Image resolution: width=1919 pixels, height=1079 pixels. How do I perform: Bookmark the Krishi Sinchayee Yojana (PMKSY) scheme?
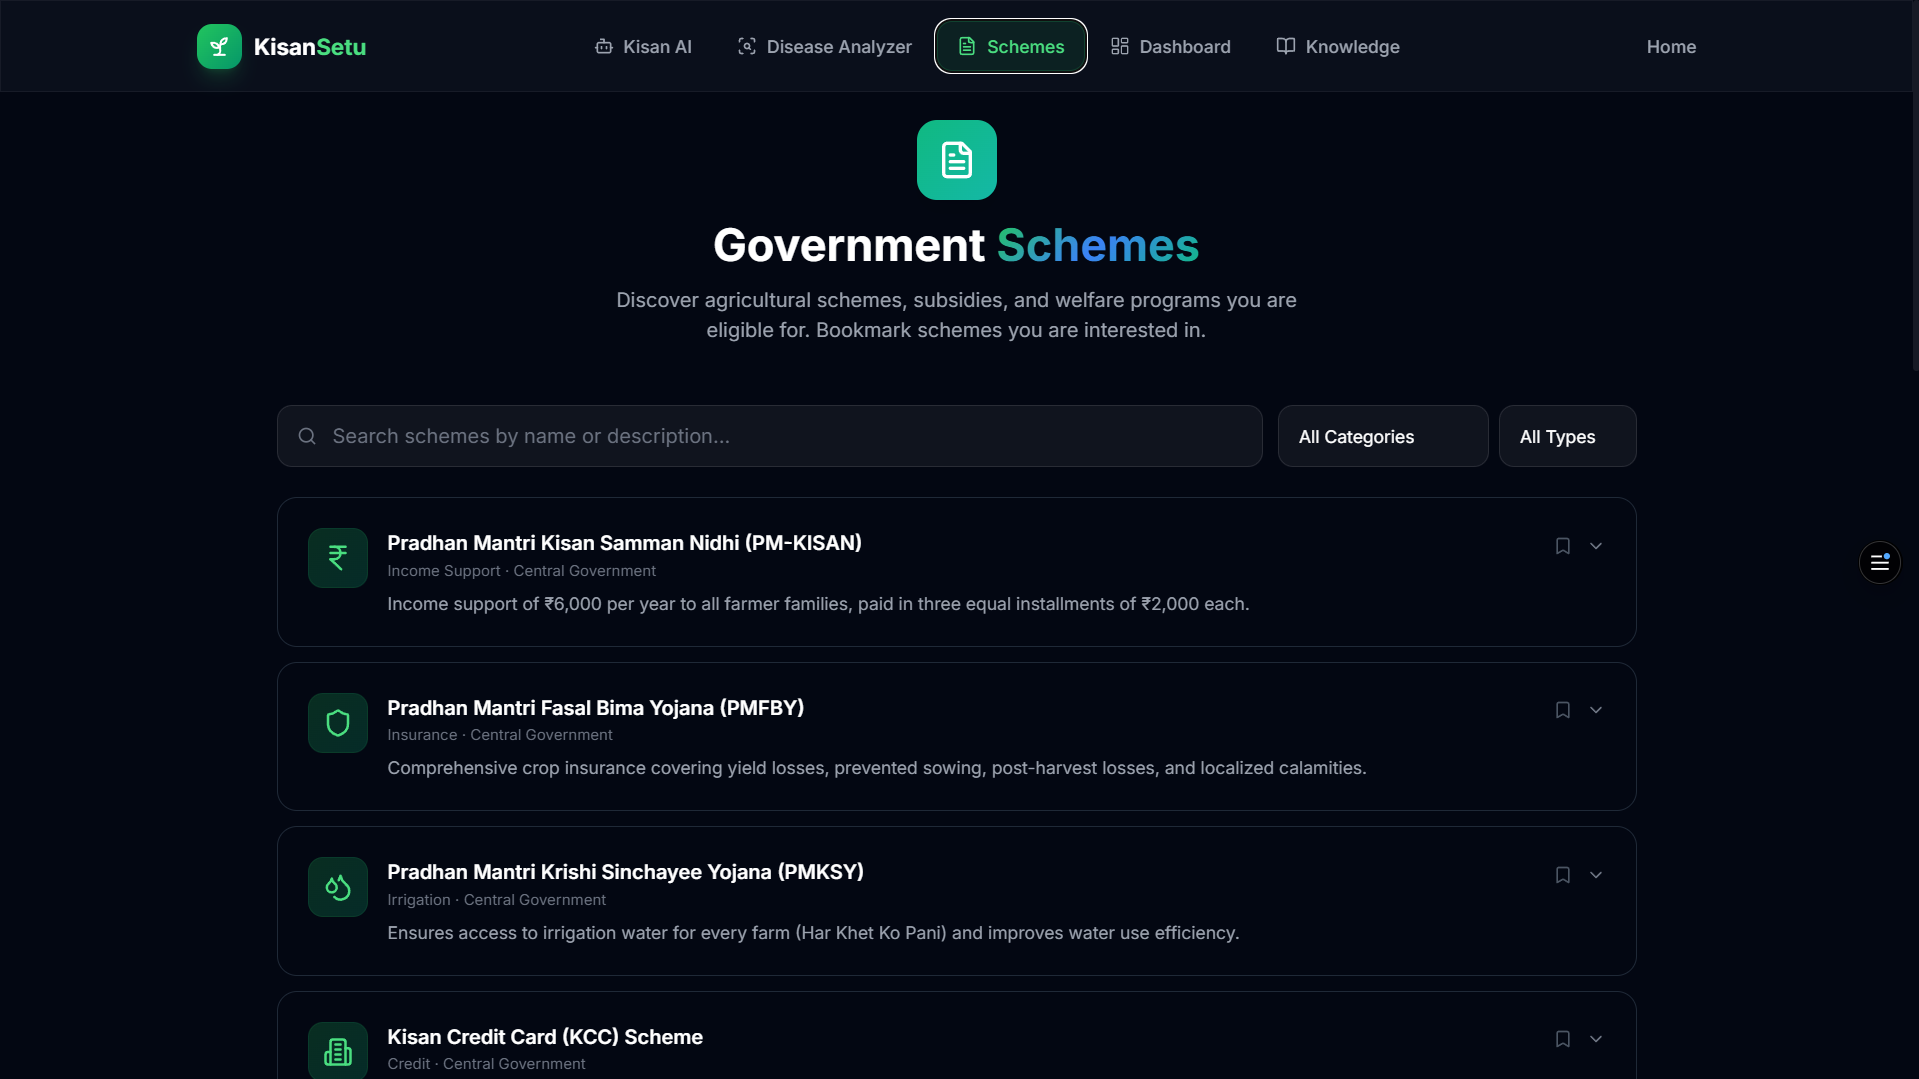click(1562, 875)
